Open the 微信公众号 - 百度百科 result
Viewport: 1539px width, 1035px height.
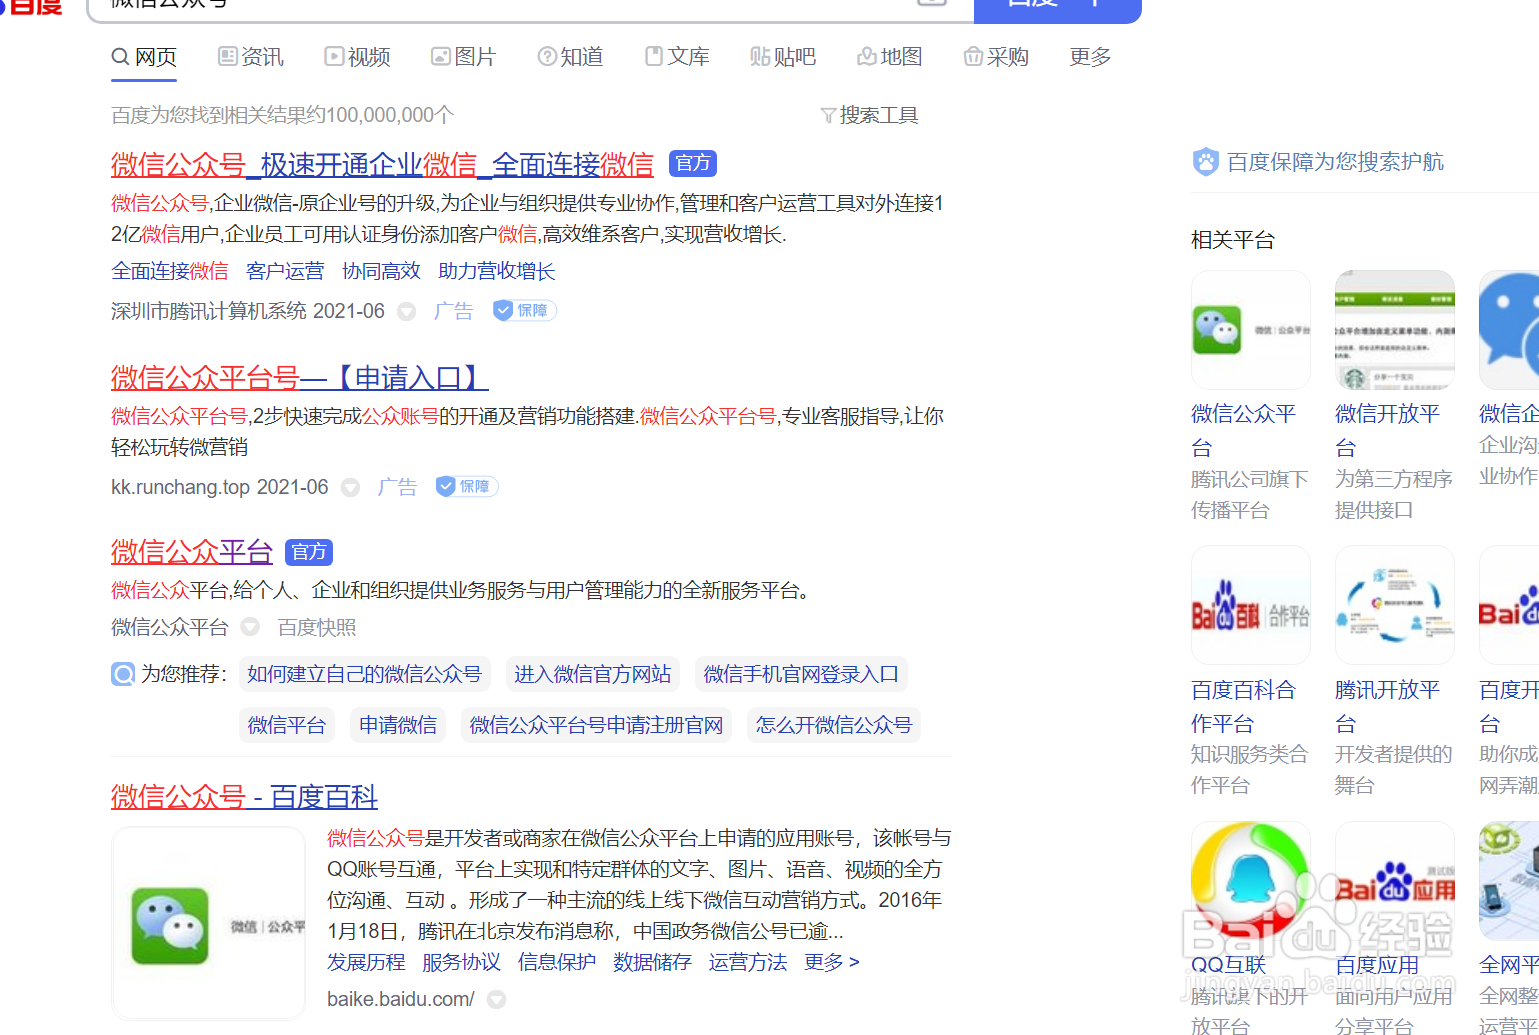pos(244,797)
